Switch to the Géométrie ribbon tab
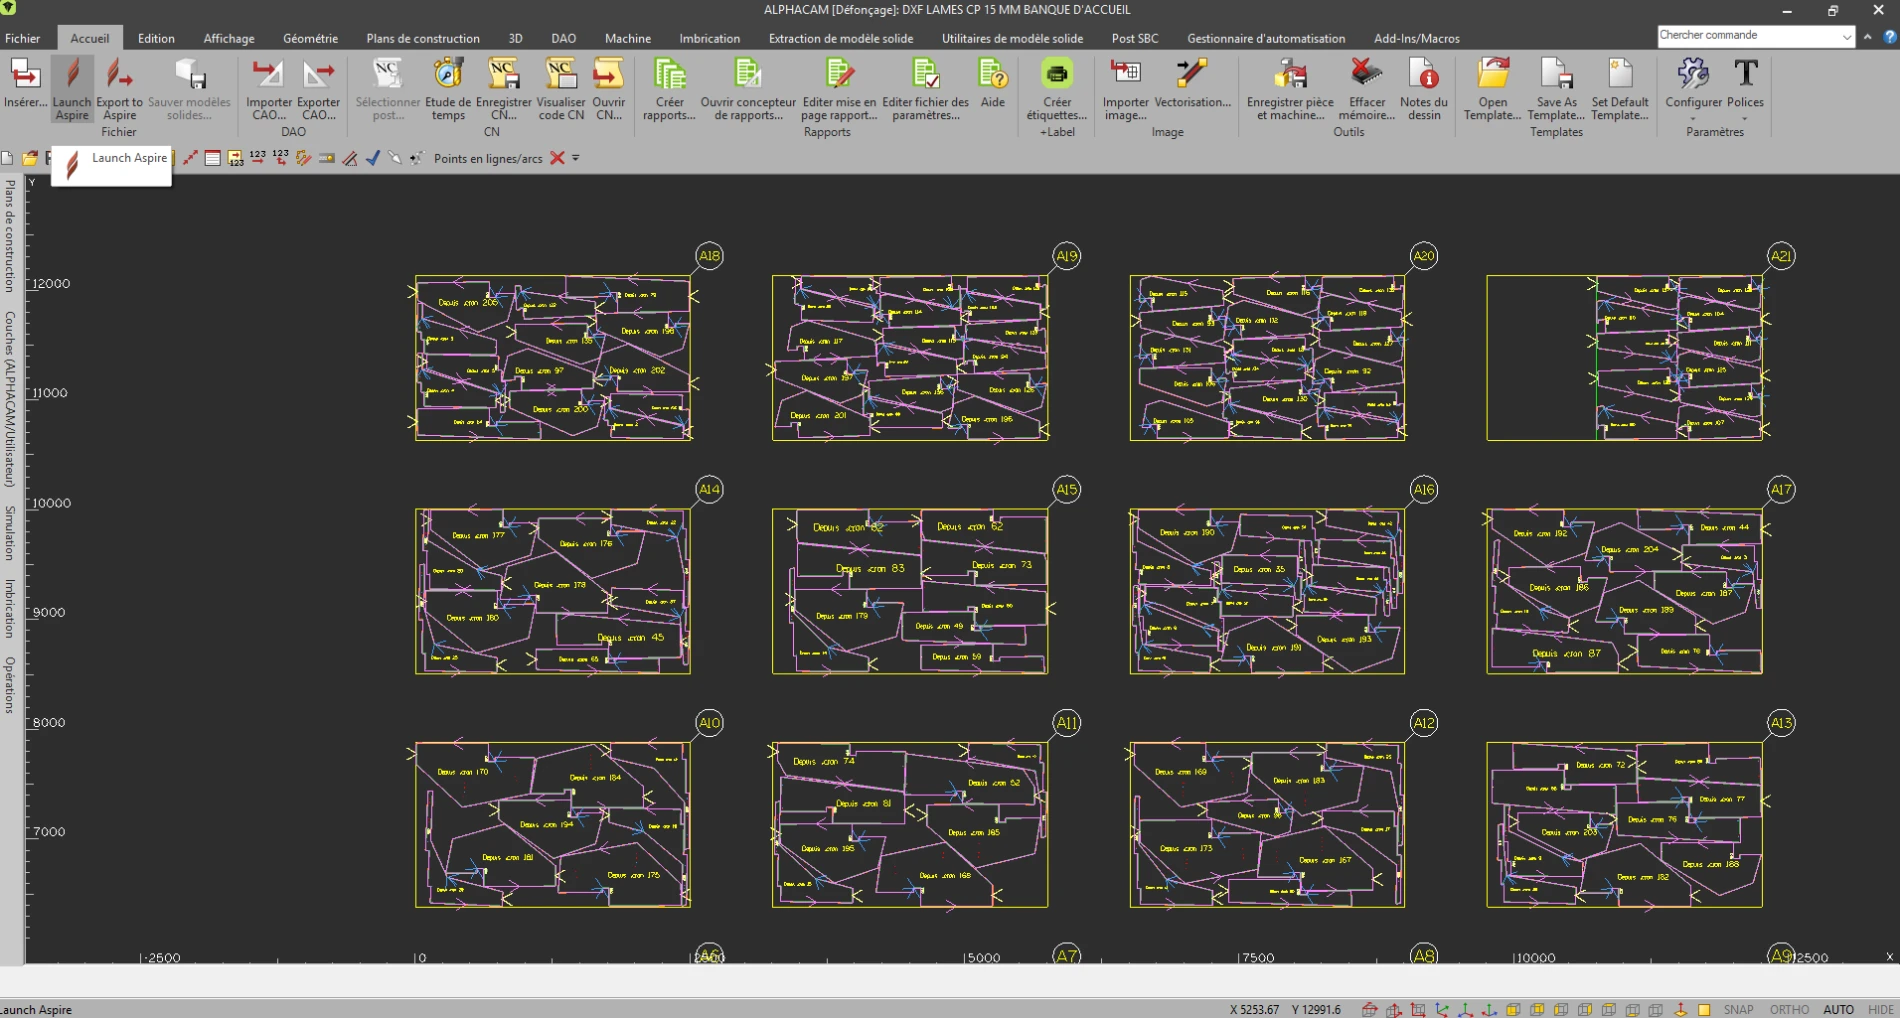The image size is (1900, 1018). [310, 38]
